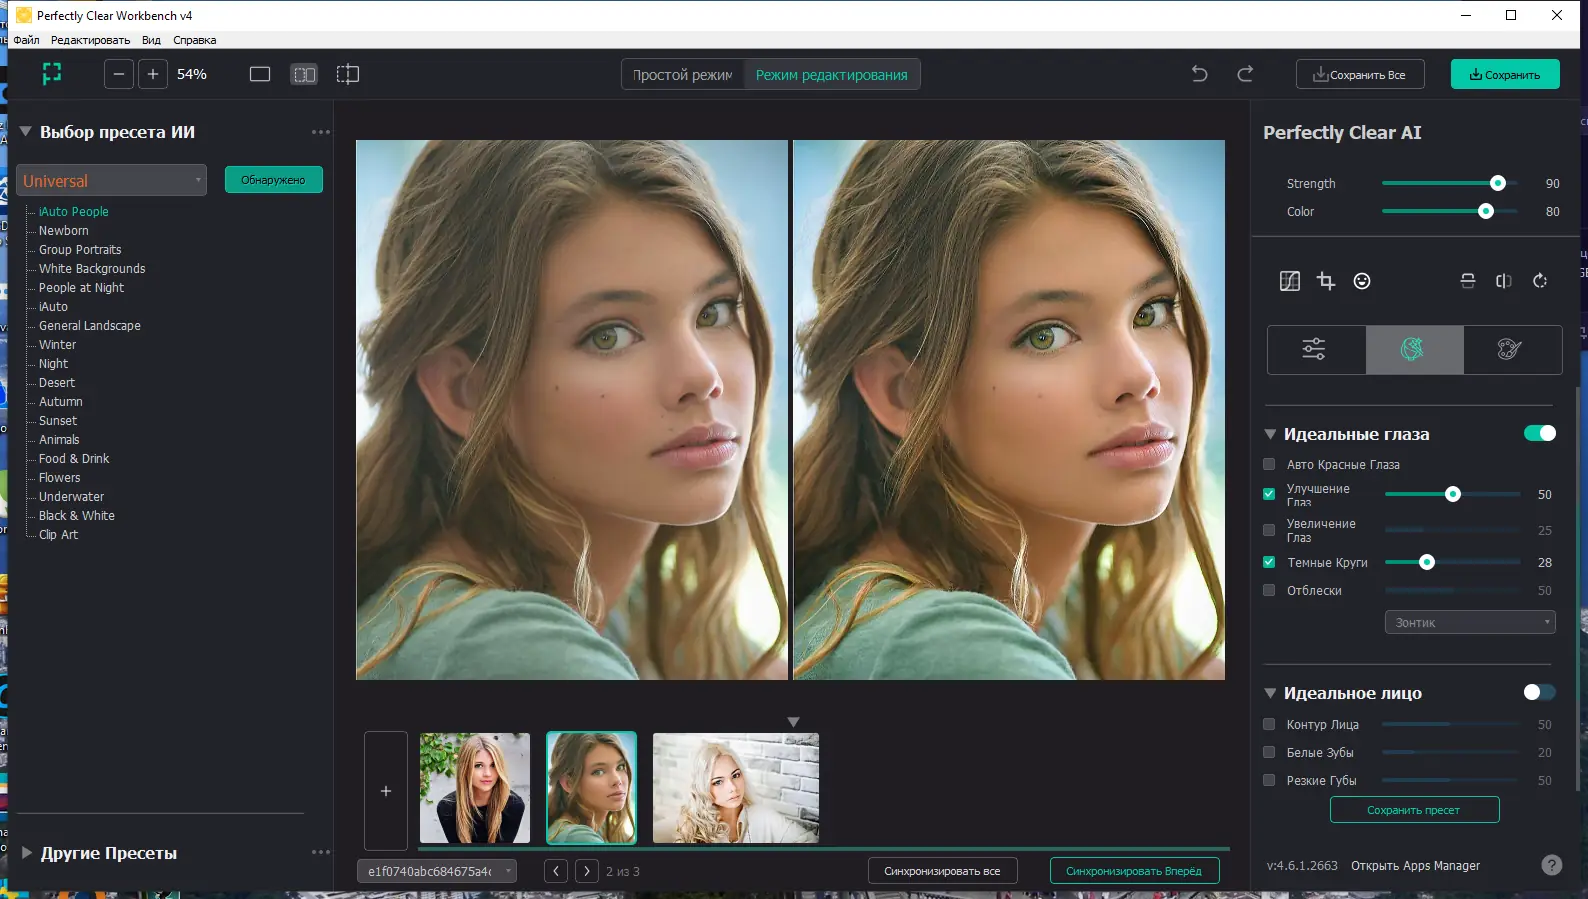The width and height of the screenshot is (1588, 899).
Task: Switch to single image view
Action: (260, 74)
